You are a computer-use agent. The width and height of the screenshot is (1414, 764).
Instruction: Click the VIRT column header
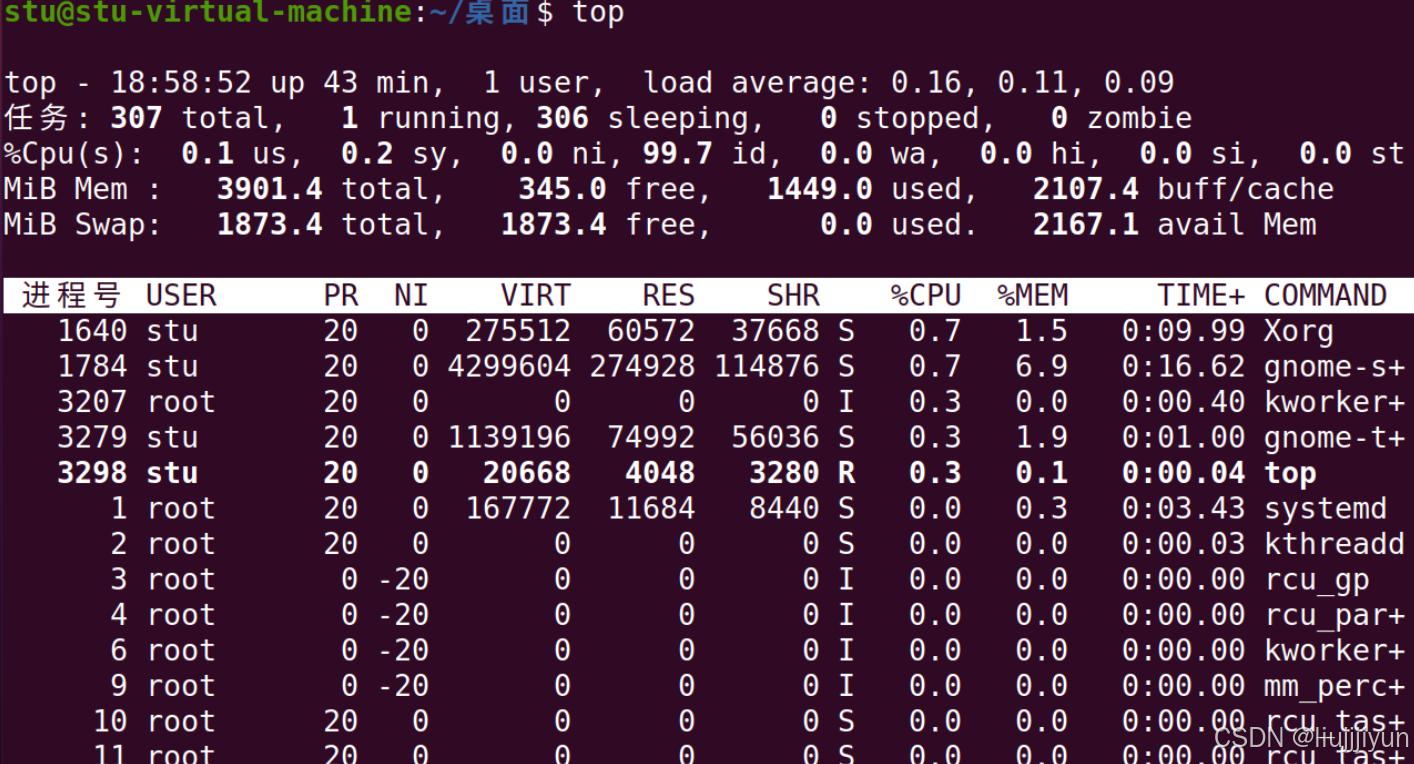[x=536, y=294]
